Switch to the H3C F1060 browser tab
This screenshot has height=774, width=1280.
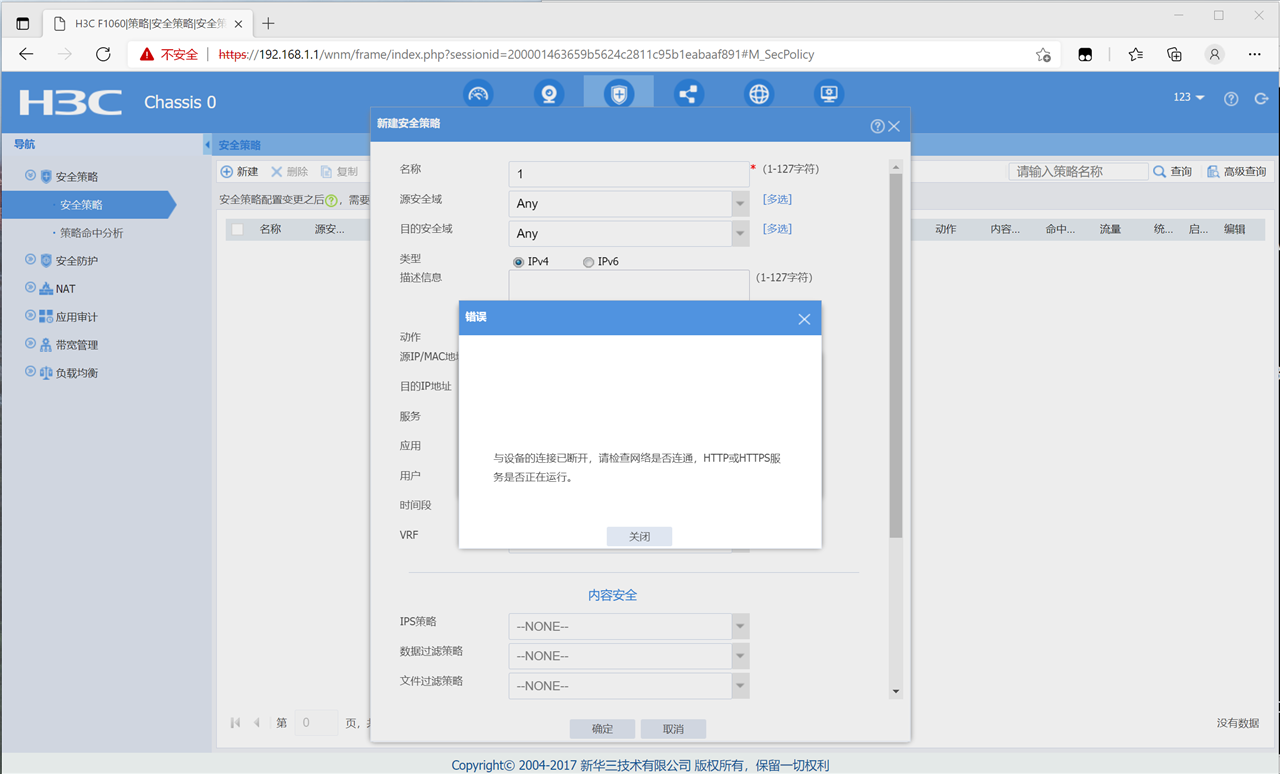tap(147, 23)
